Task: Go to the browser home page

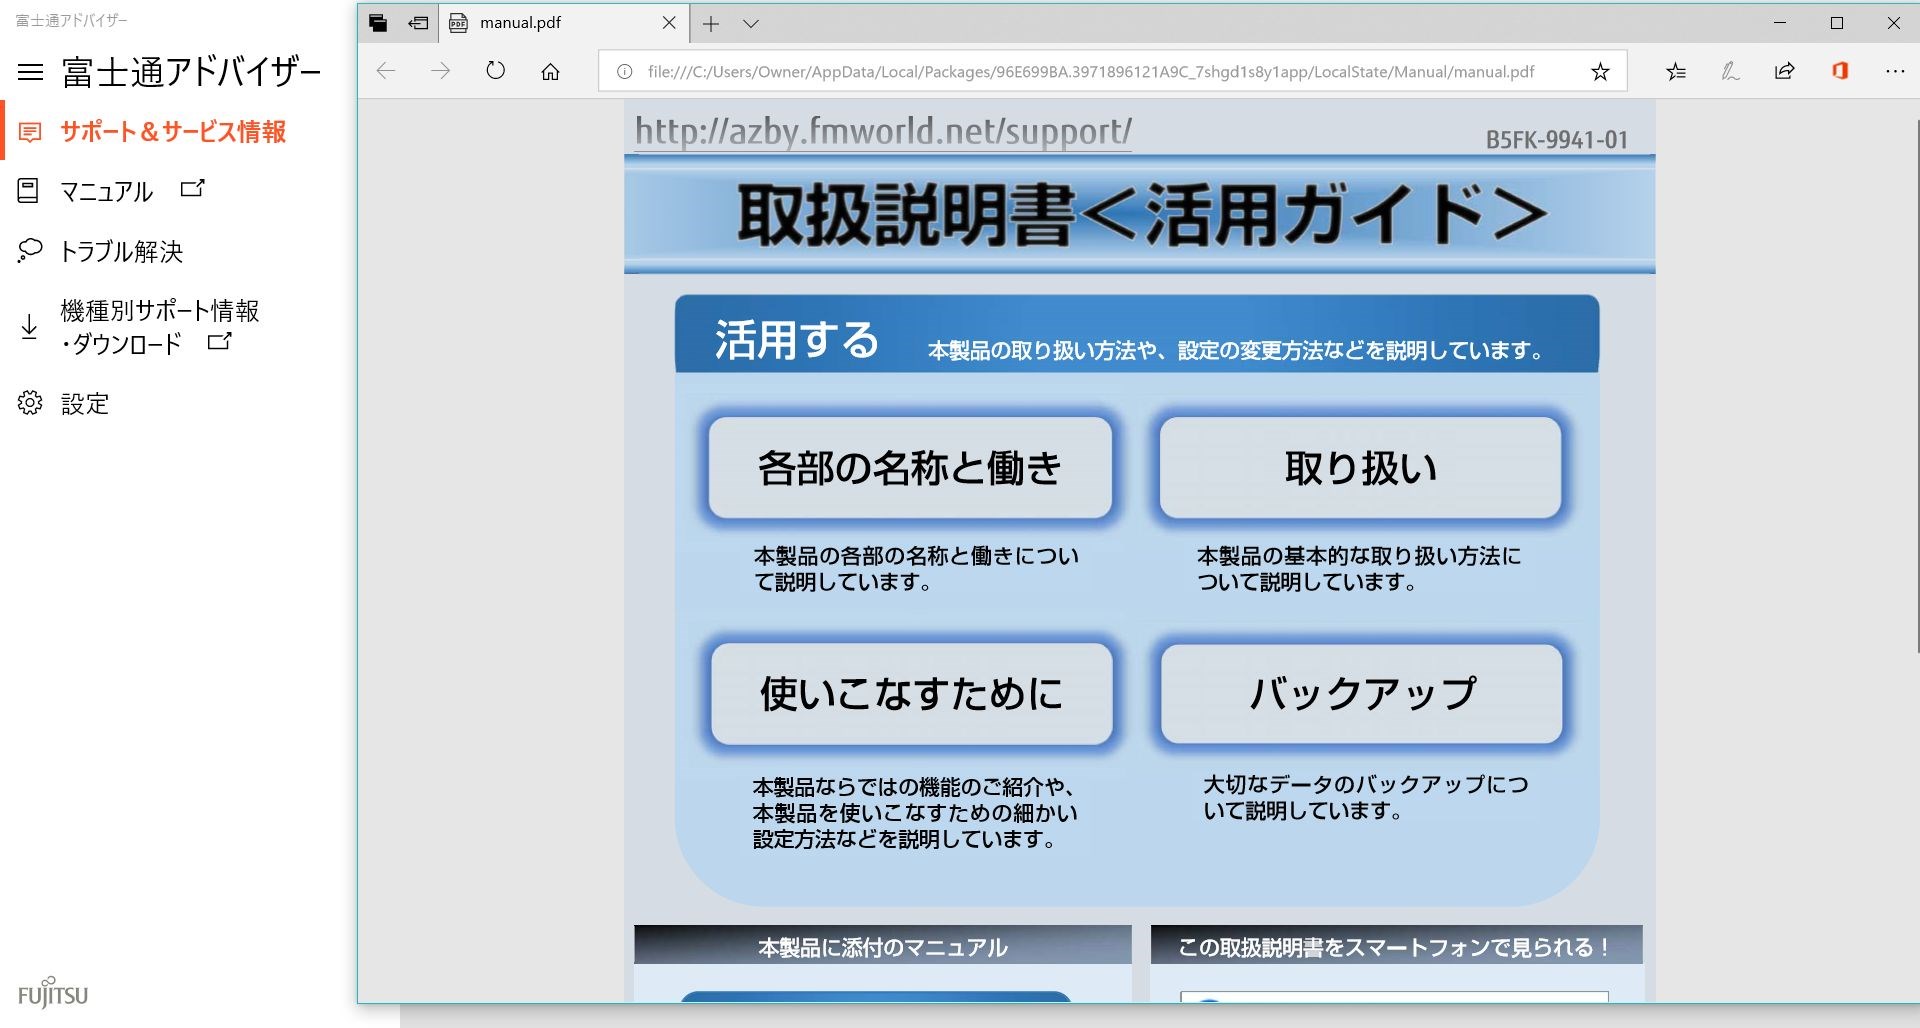Action: pos(550,71)
